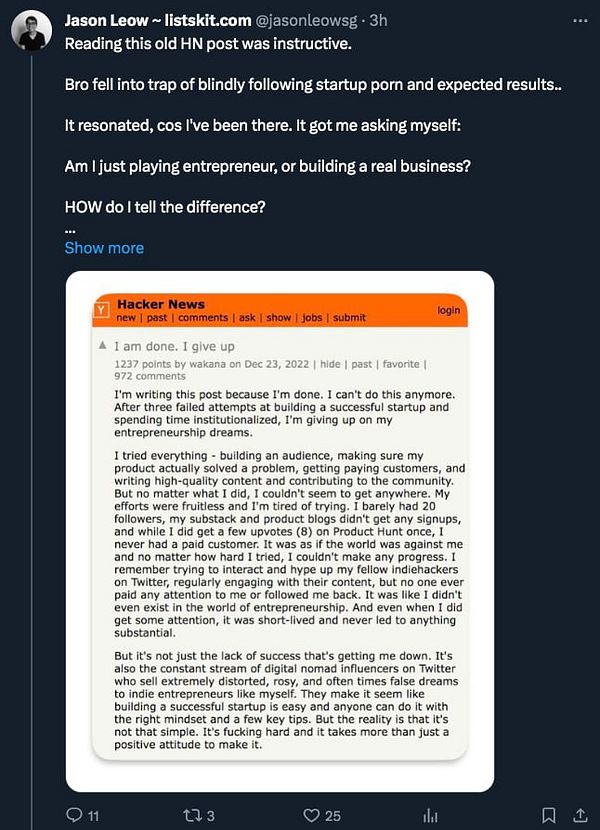
Task: Click the 'submit' item in Hacker News nav
Action: click(350, 318)
